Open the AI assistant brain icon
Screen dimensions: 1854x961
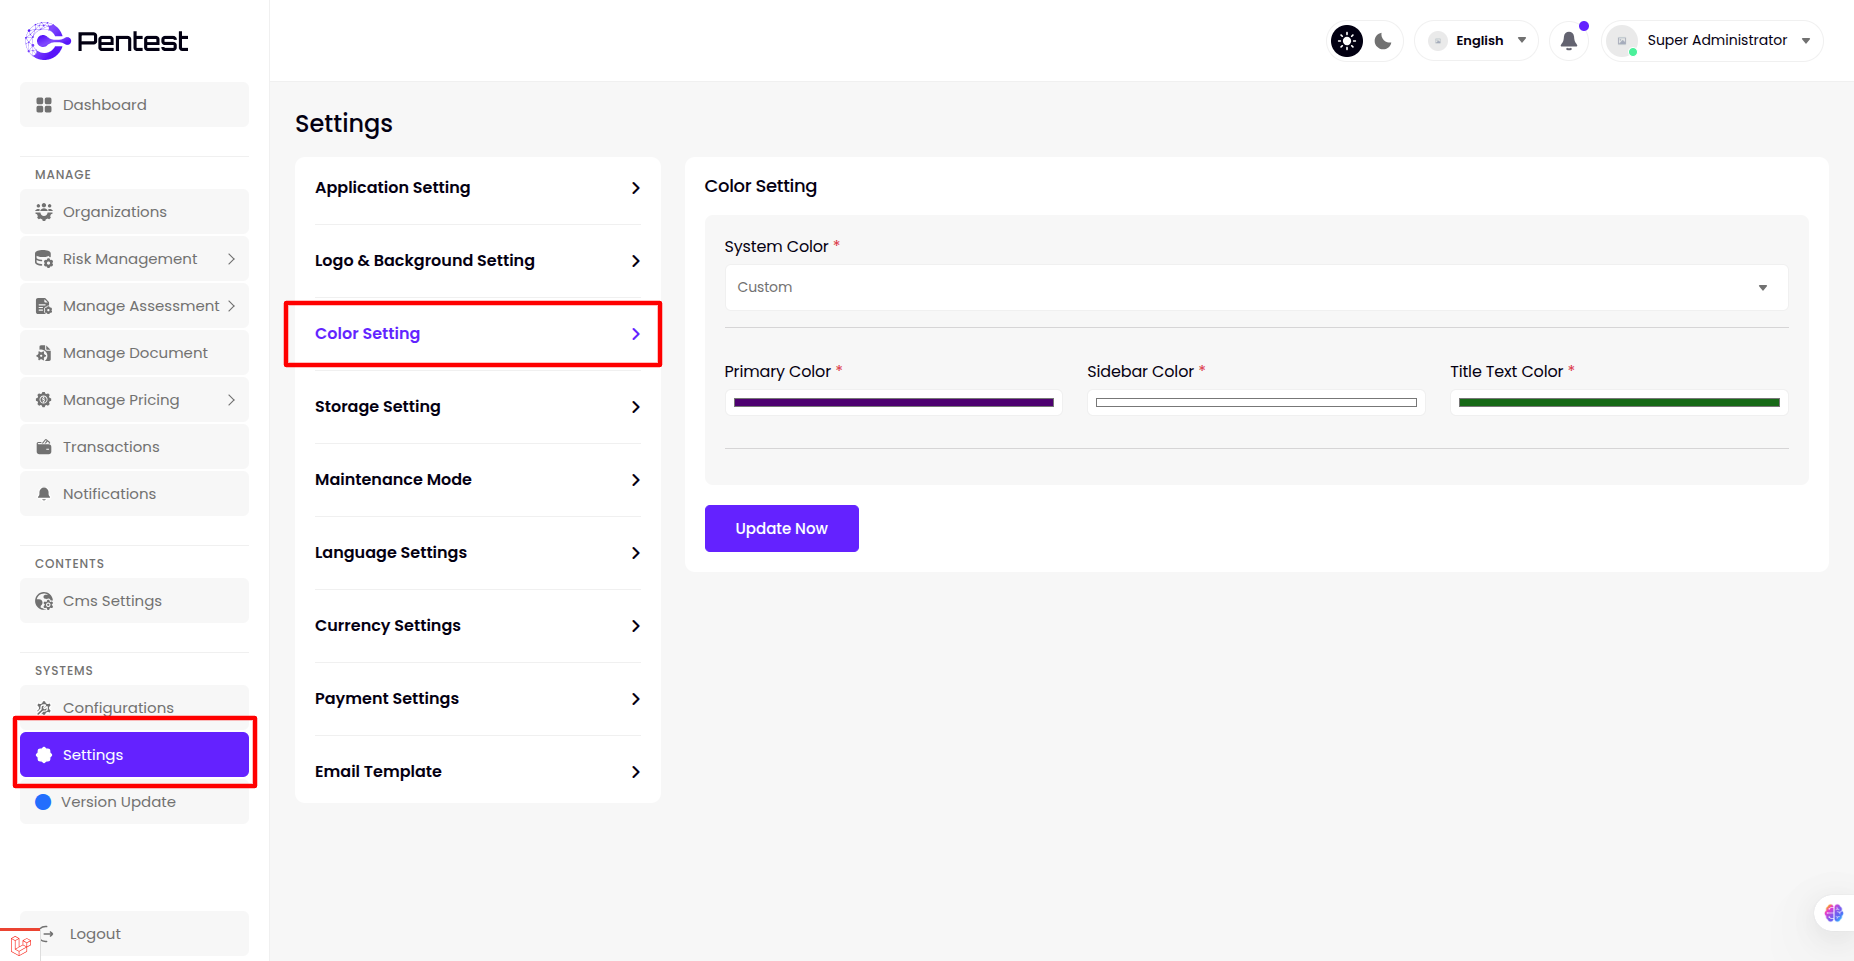[1833, 913]
